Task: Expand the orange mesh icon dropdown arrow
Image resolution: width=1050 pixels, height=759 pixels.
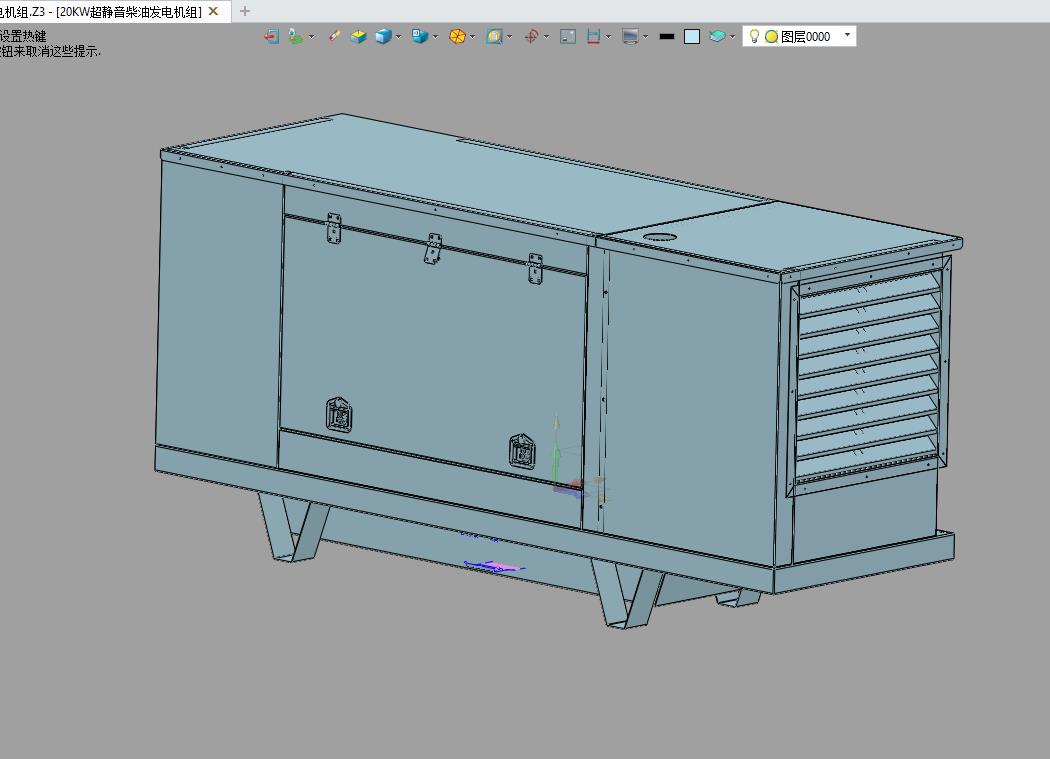Action: tap(473, 37)
